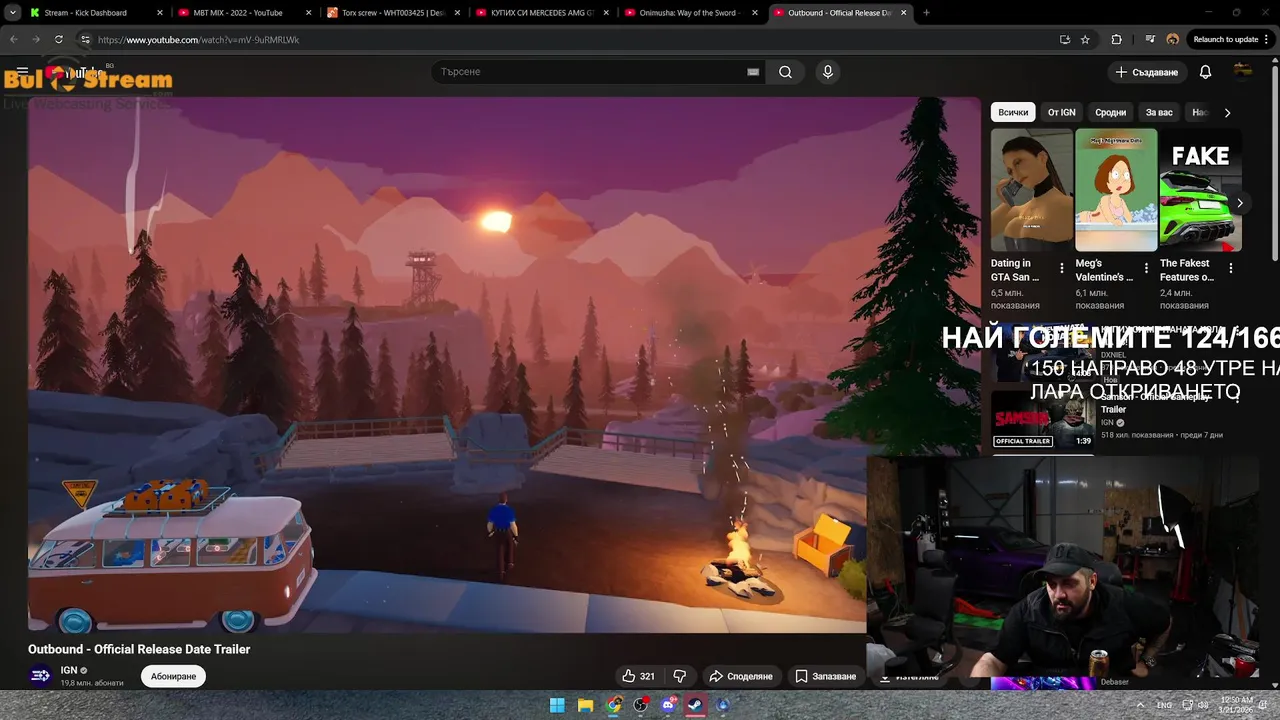1280x720 pixels.
Task: Open Steam from the taskbar
Action: [695, 705]
